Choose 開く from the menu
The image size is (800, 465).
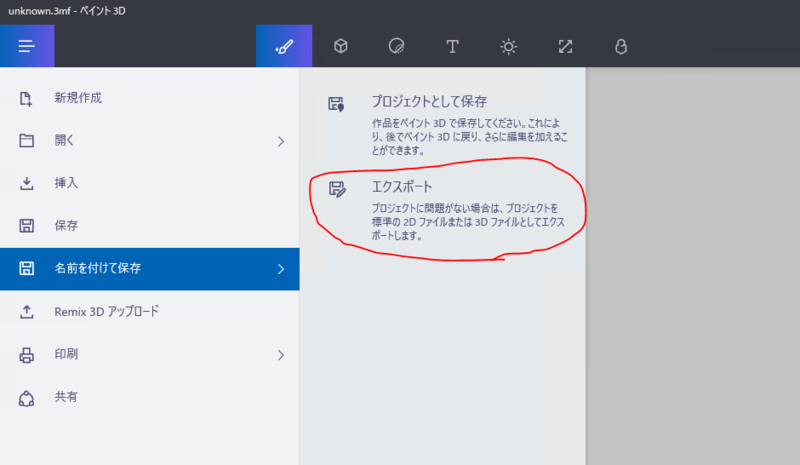149,141
